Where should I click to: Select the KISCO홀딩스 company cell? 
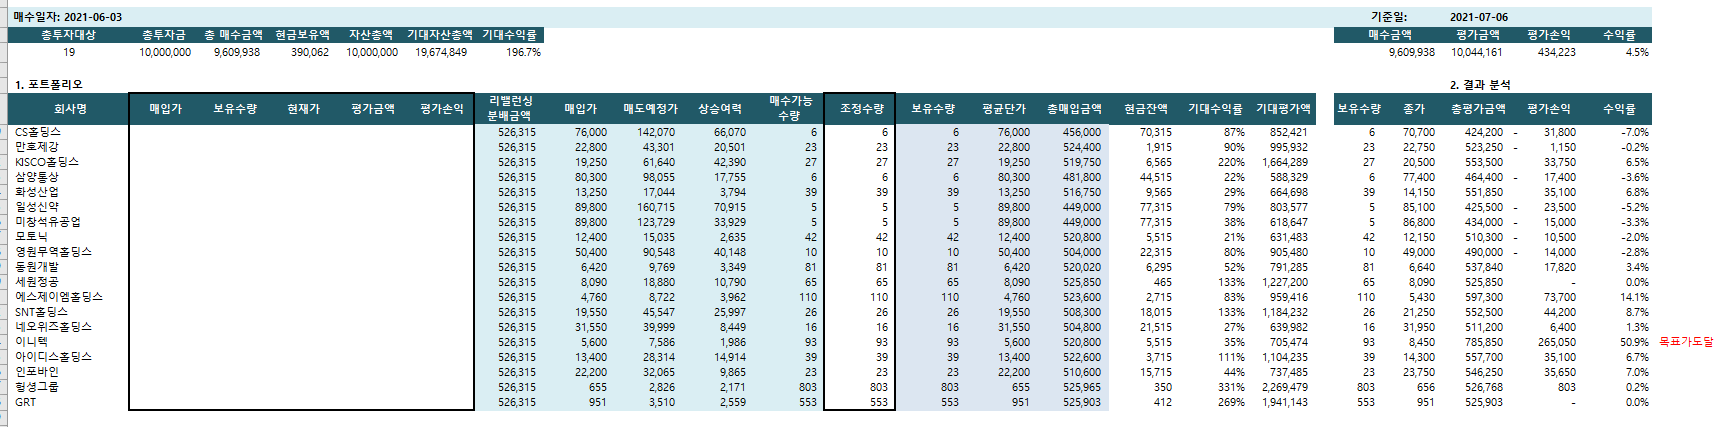pos(46,162)
